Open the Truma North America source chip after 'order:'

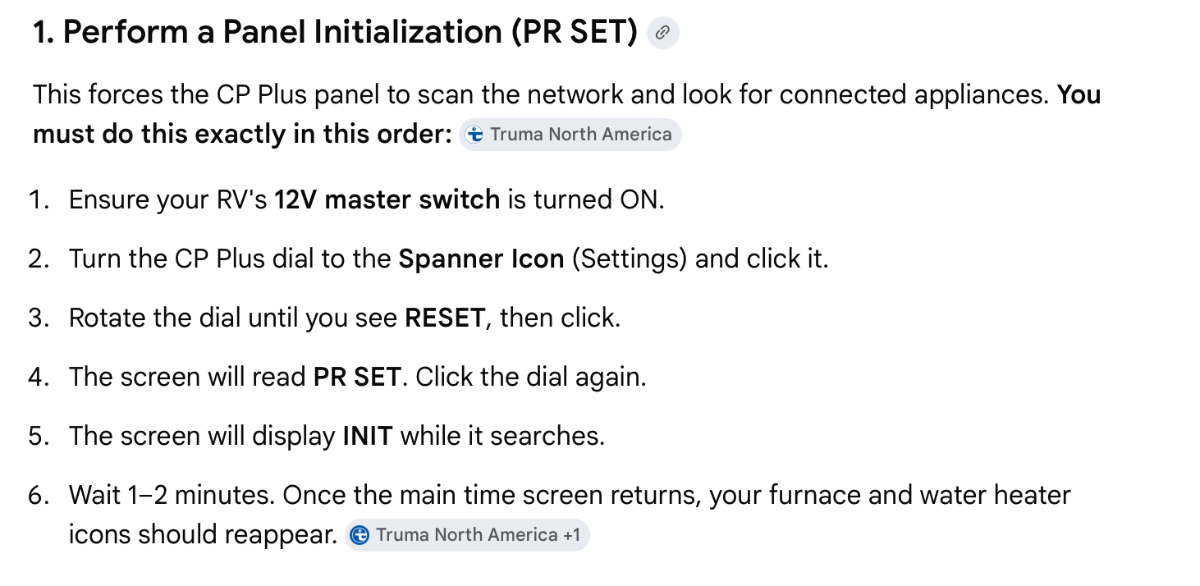tap(571, 135)
